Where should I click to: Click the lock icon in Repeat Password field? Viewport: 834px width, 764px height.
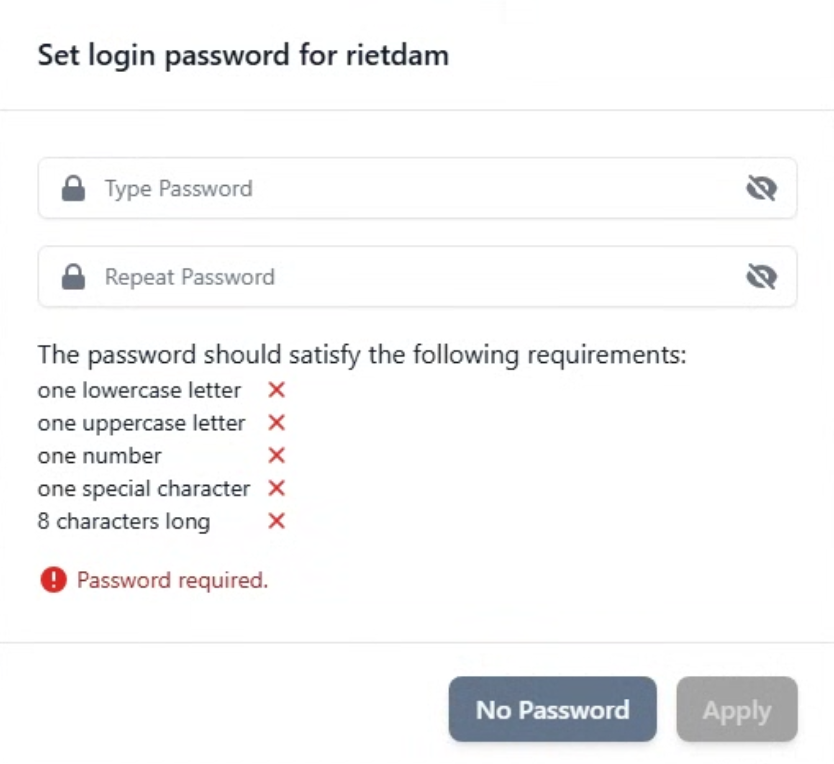(x=73, y=277)
